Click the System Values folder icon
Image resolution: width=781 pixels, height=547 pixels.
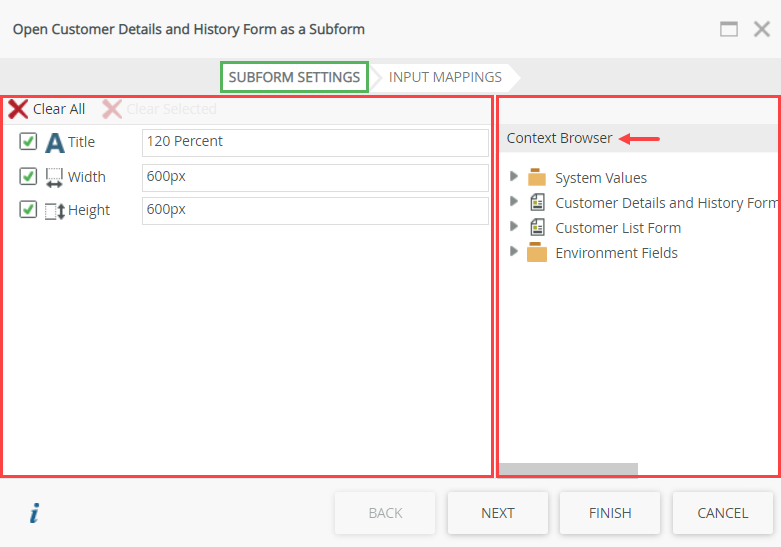pyautogui.click(x=536, y=177)
